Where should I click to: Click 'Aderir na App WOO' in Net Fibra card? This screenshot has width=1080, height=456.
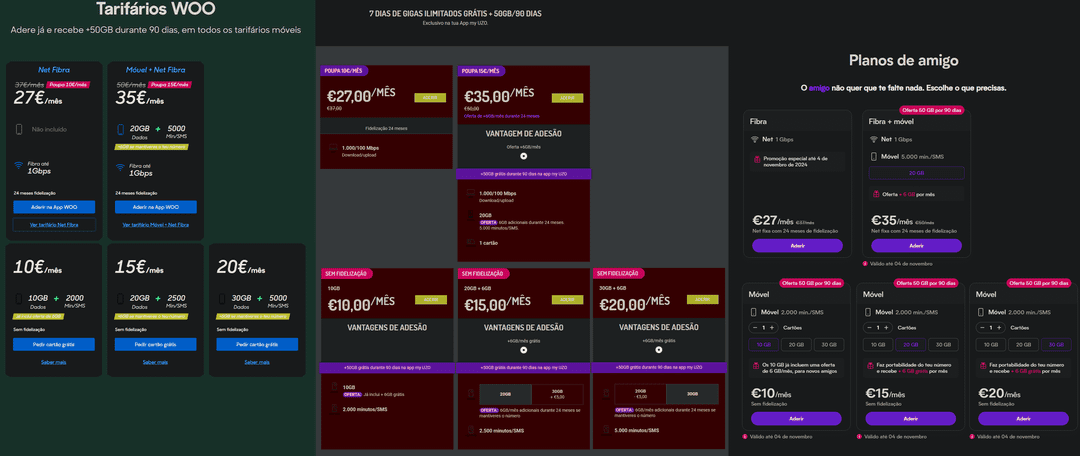(x=54, y=207)
